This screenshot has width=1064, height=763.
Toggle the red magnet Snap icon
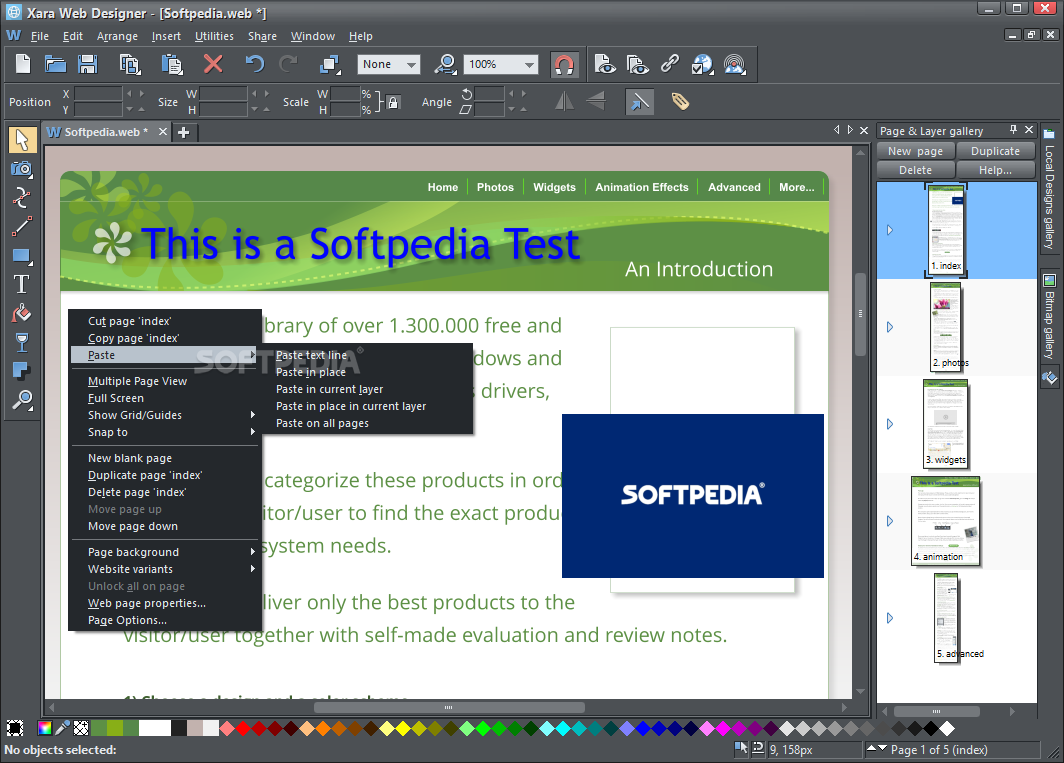(564, 64)
